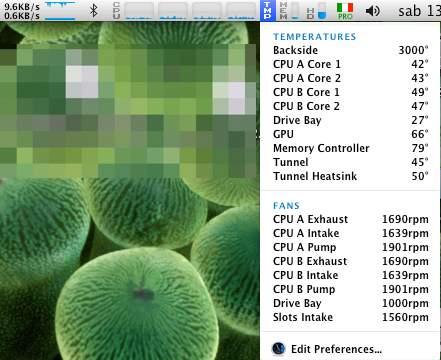Select the CPU A Core 1 row
The image size is (441, 360).
(350, 64)
